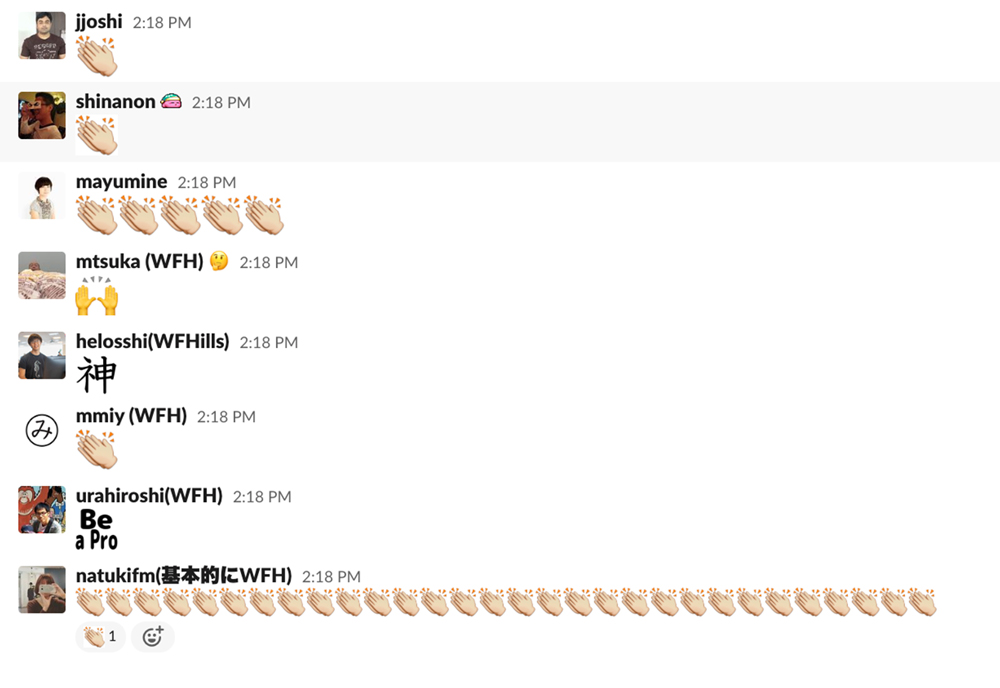This screenshot has width=1000, height=688.
Task: Open jjoshi's profile picture
Action: pyautogui.click(x=41, y=36)
